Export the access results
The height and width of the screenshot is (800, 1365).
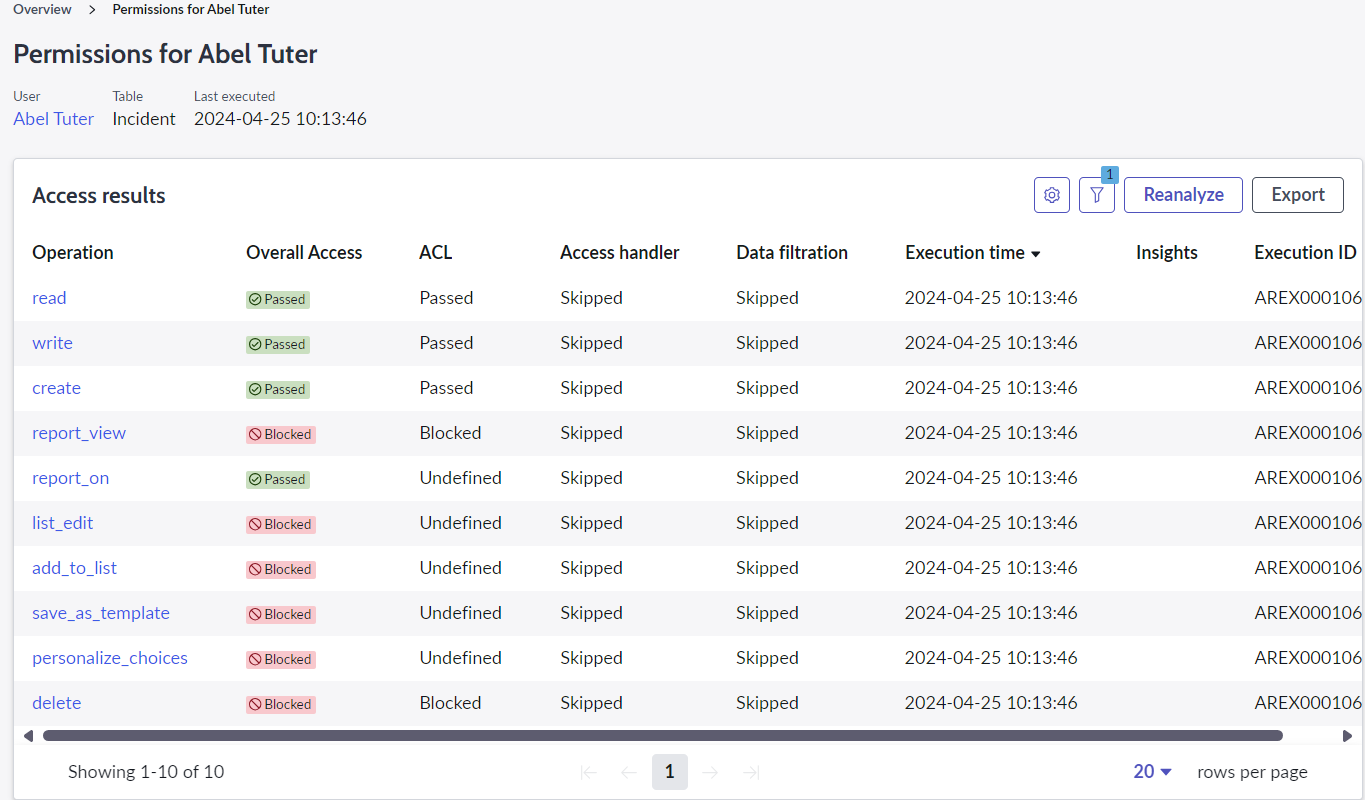(x=1297, y=195)
